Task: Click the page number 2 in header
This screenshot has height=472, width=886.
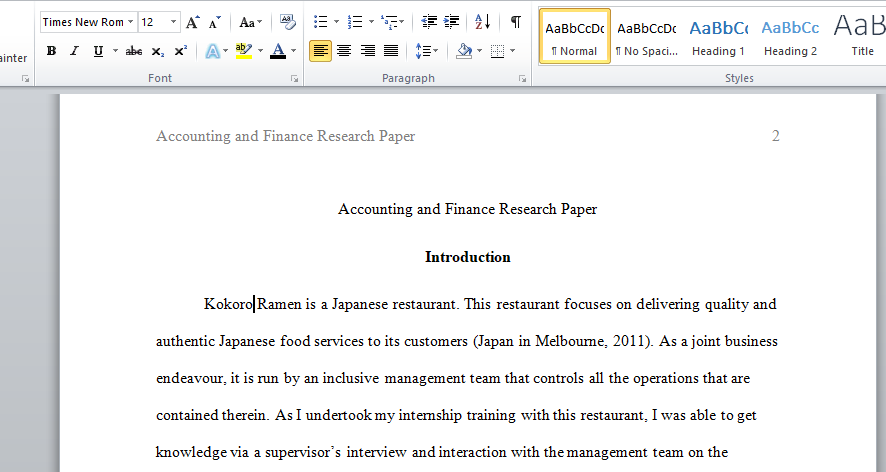Action: (x=776, y=136)
